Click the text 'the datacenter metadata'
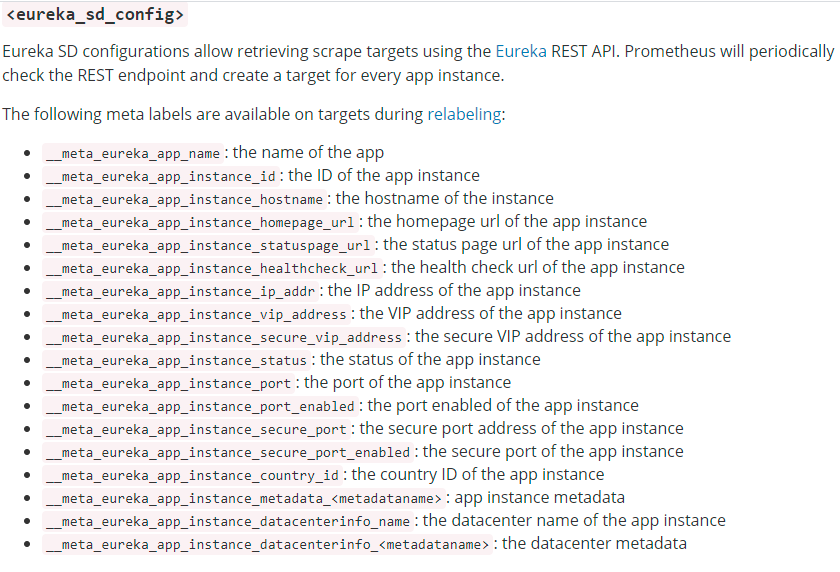The image size is (840, 572). (594, 544)
